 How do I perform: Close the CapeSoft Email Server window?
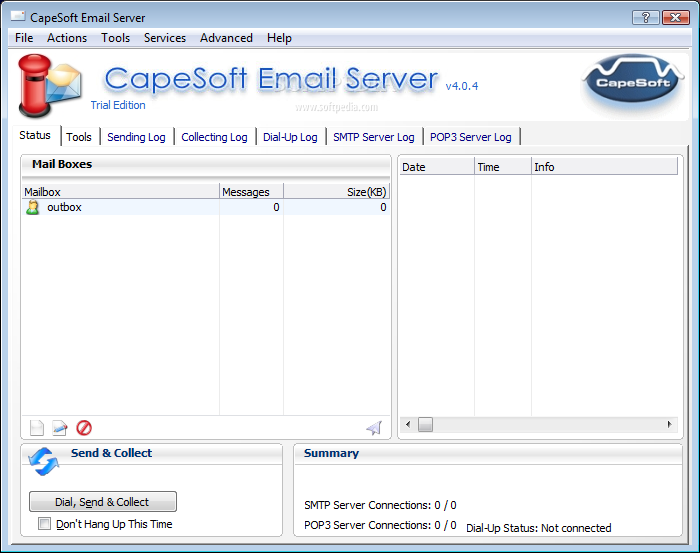click(675, 18)
